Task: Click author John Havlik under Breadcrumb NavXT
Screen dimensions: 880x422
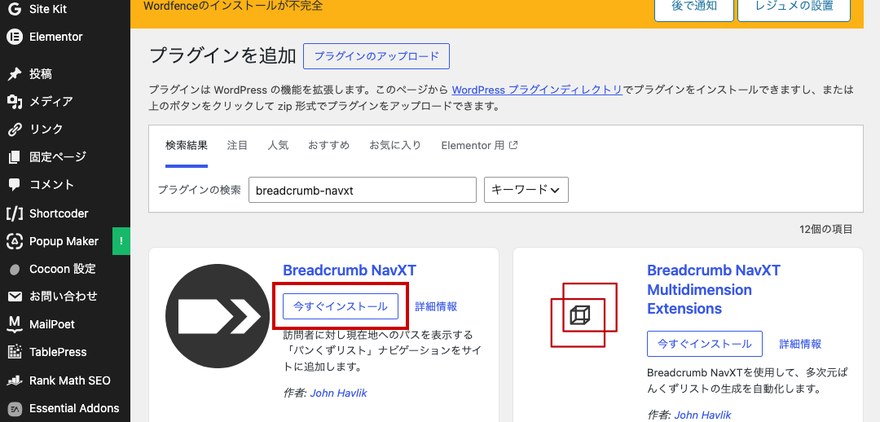Action: [x=338, y=393]
